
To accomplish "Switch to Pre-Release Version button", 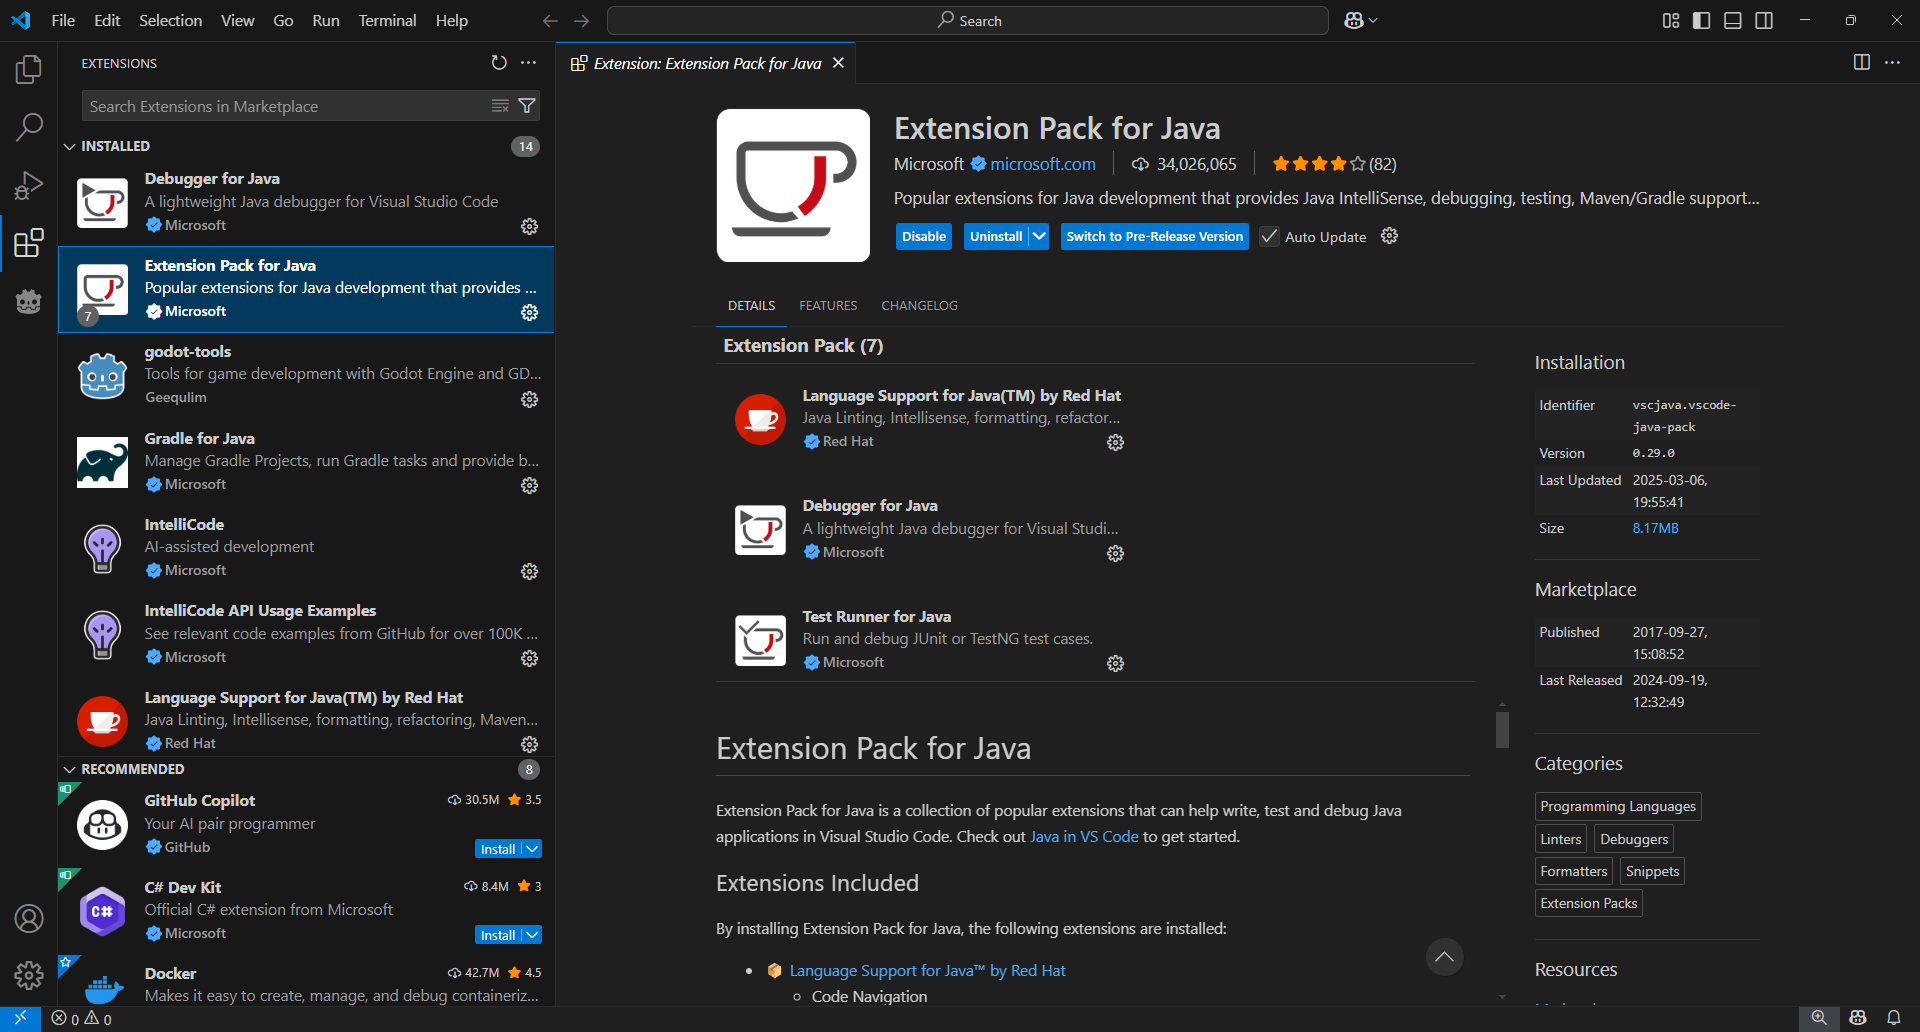I will [1155, 237].
